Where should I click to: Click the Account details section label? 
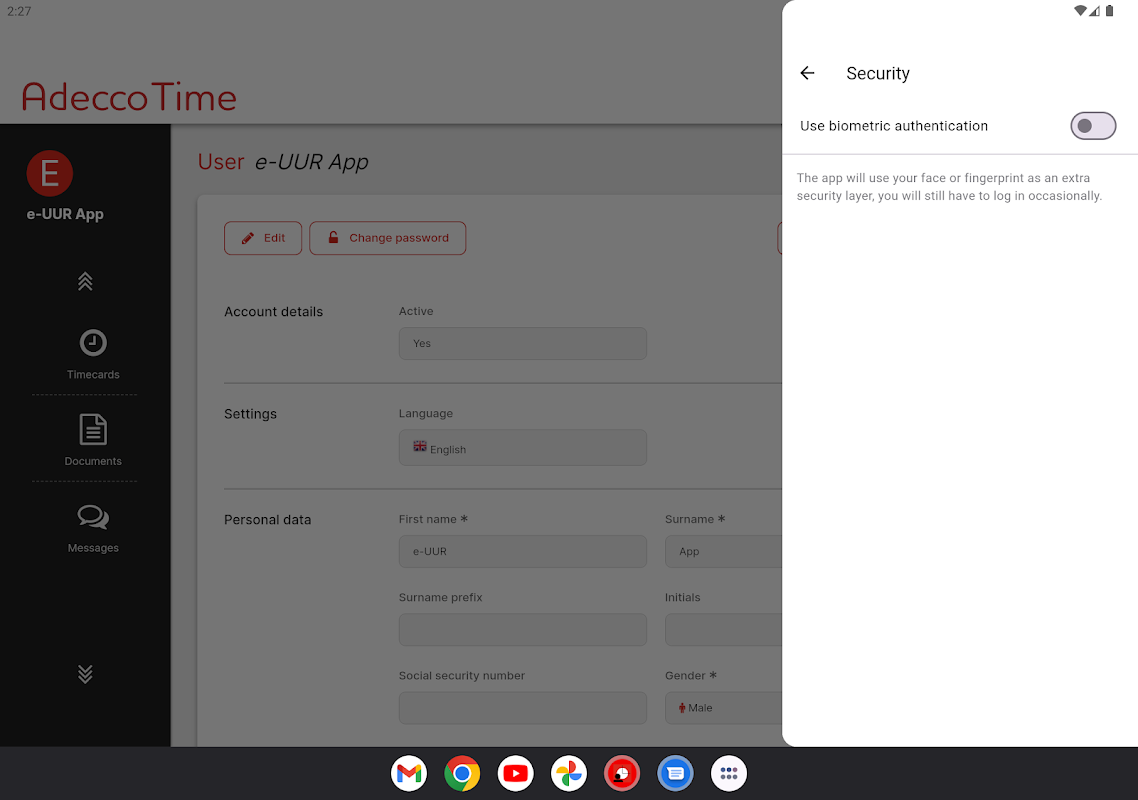274,311
